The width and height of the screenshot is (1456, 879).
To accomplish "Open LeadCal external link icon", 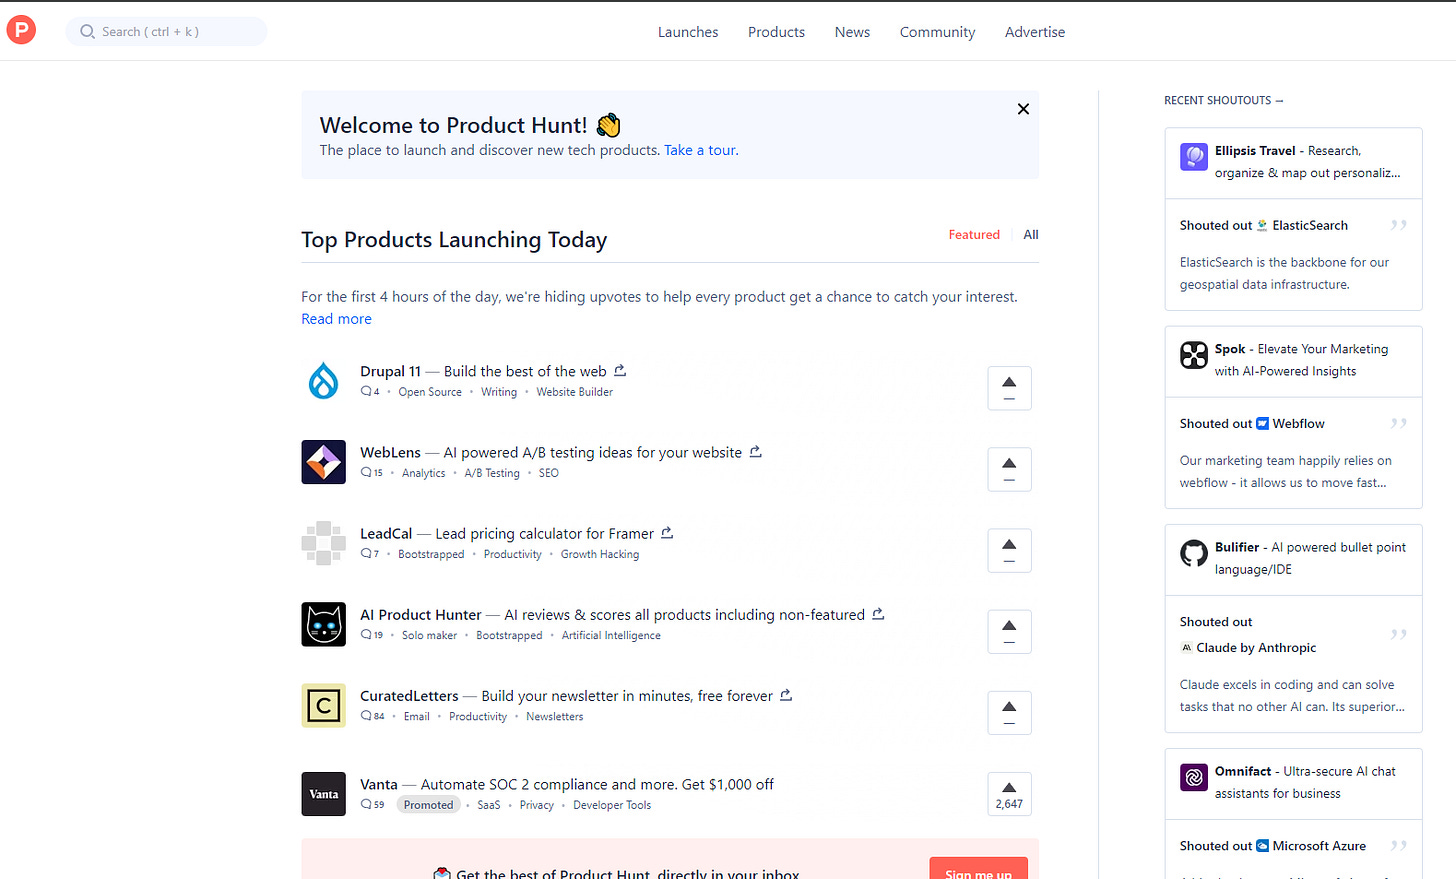I will coord(667,532).
